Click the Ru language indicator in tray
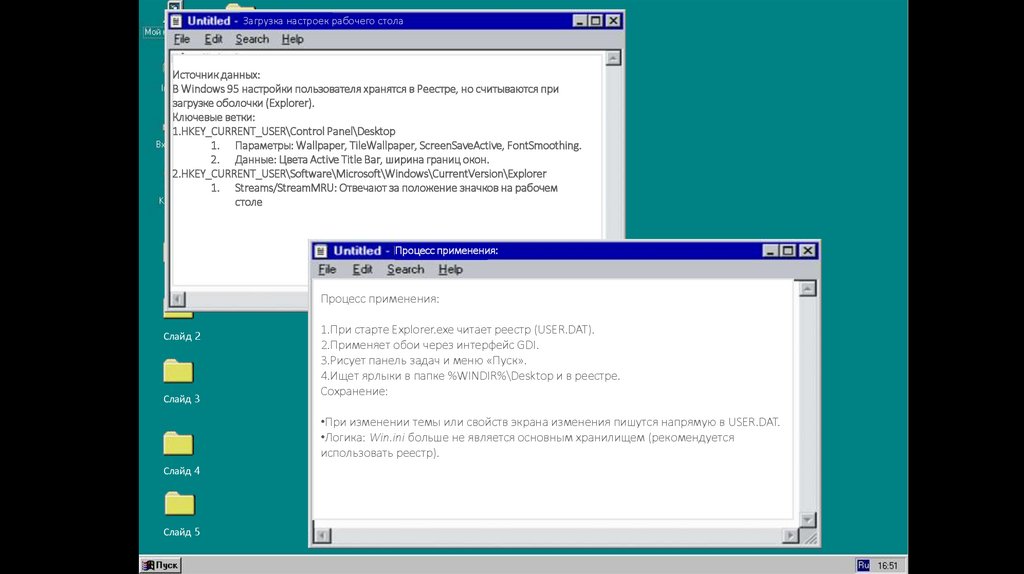The height and width of the screenshot is (574, 1024). tap(863, 565)
